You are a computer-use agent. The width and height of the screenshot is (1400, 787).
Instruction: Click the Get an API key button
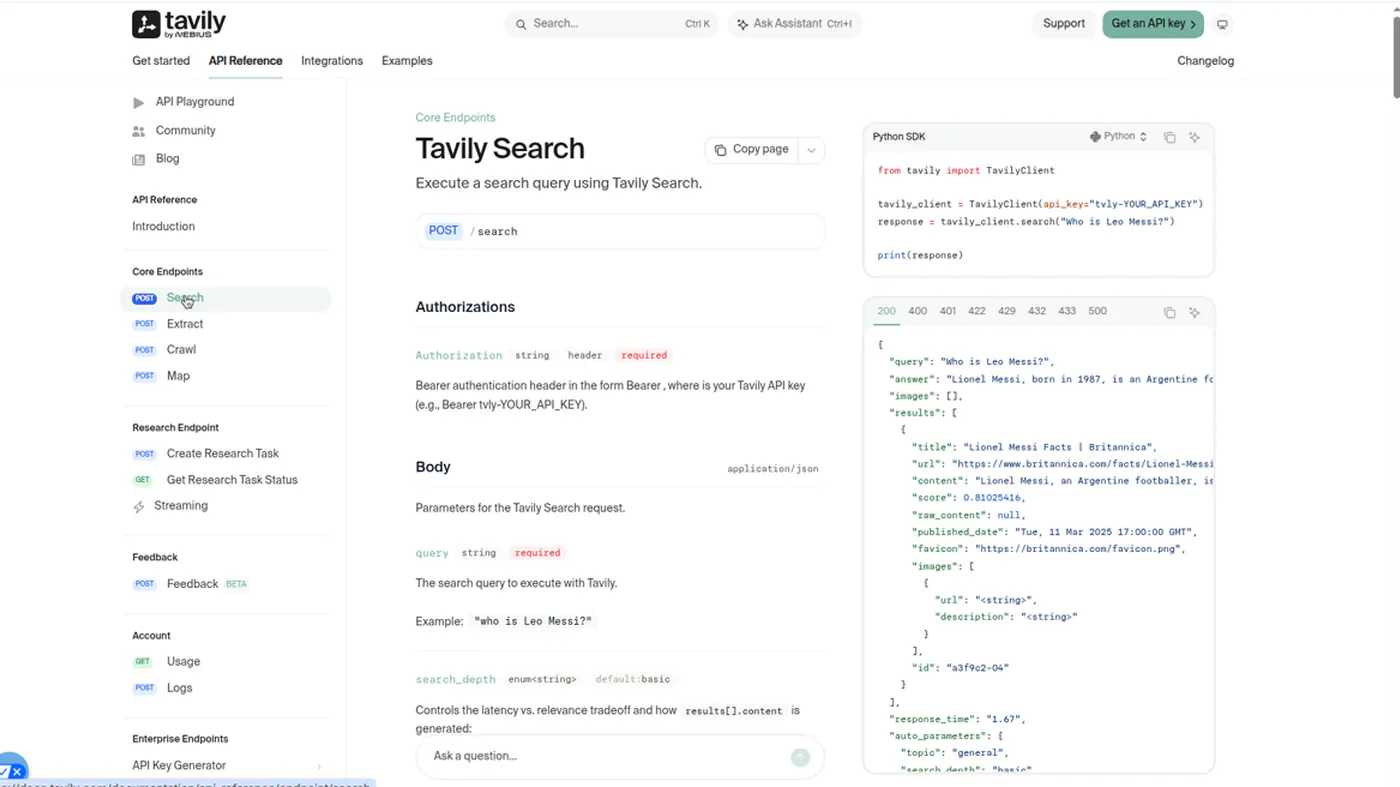click(x=1153, y=24)
